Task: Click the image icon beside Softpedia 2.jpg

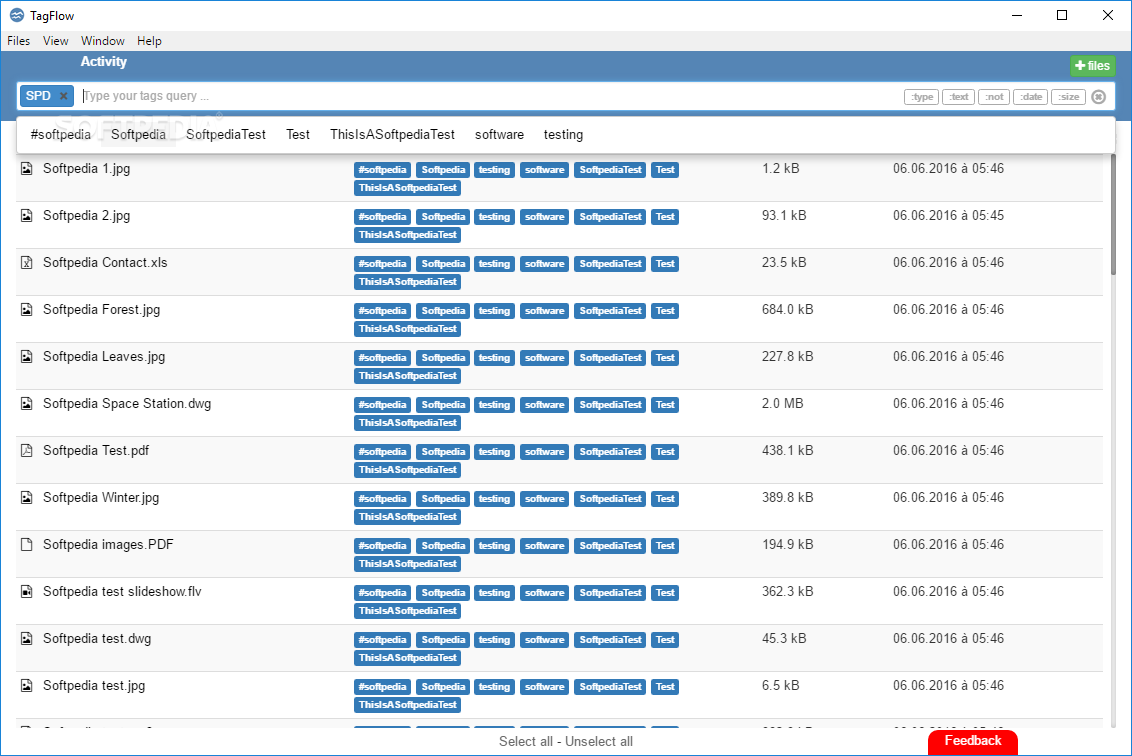Action: coord(27,216)
